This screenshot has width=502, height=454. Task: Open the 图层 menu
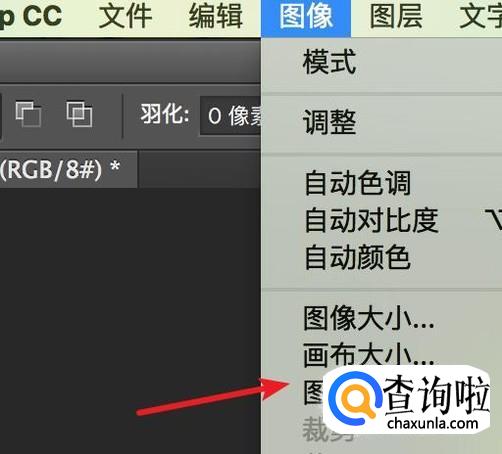(x=396, y=16)
